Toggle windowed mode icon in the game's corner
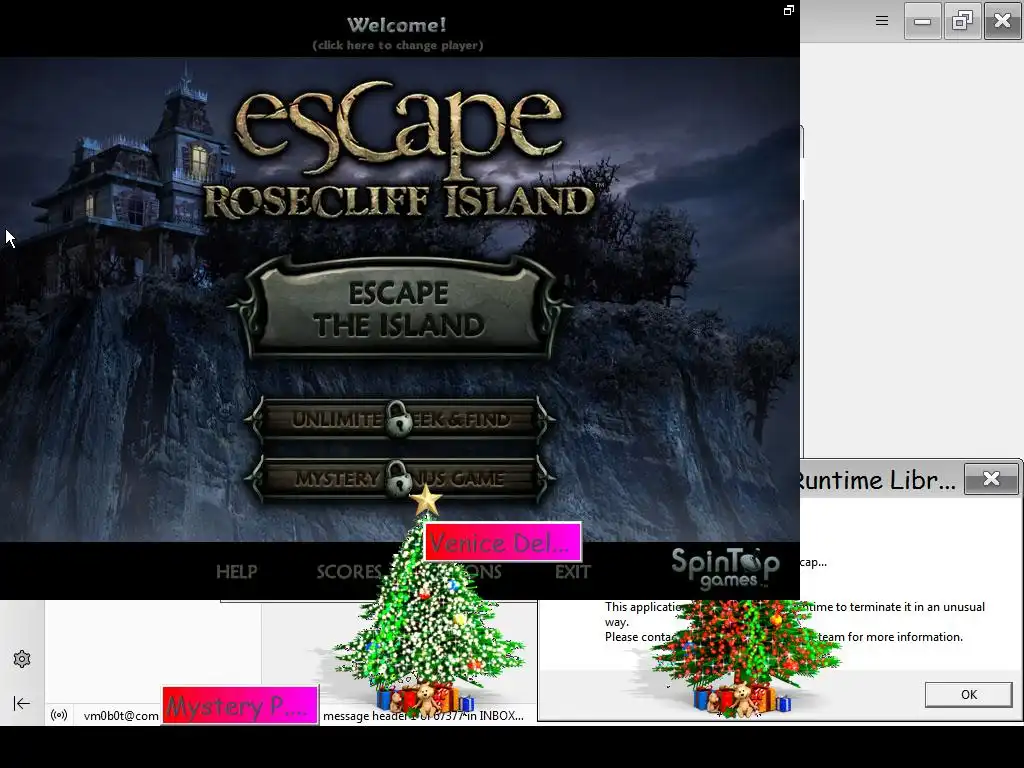1024x768 pixels. click(x=789, y=10)
